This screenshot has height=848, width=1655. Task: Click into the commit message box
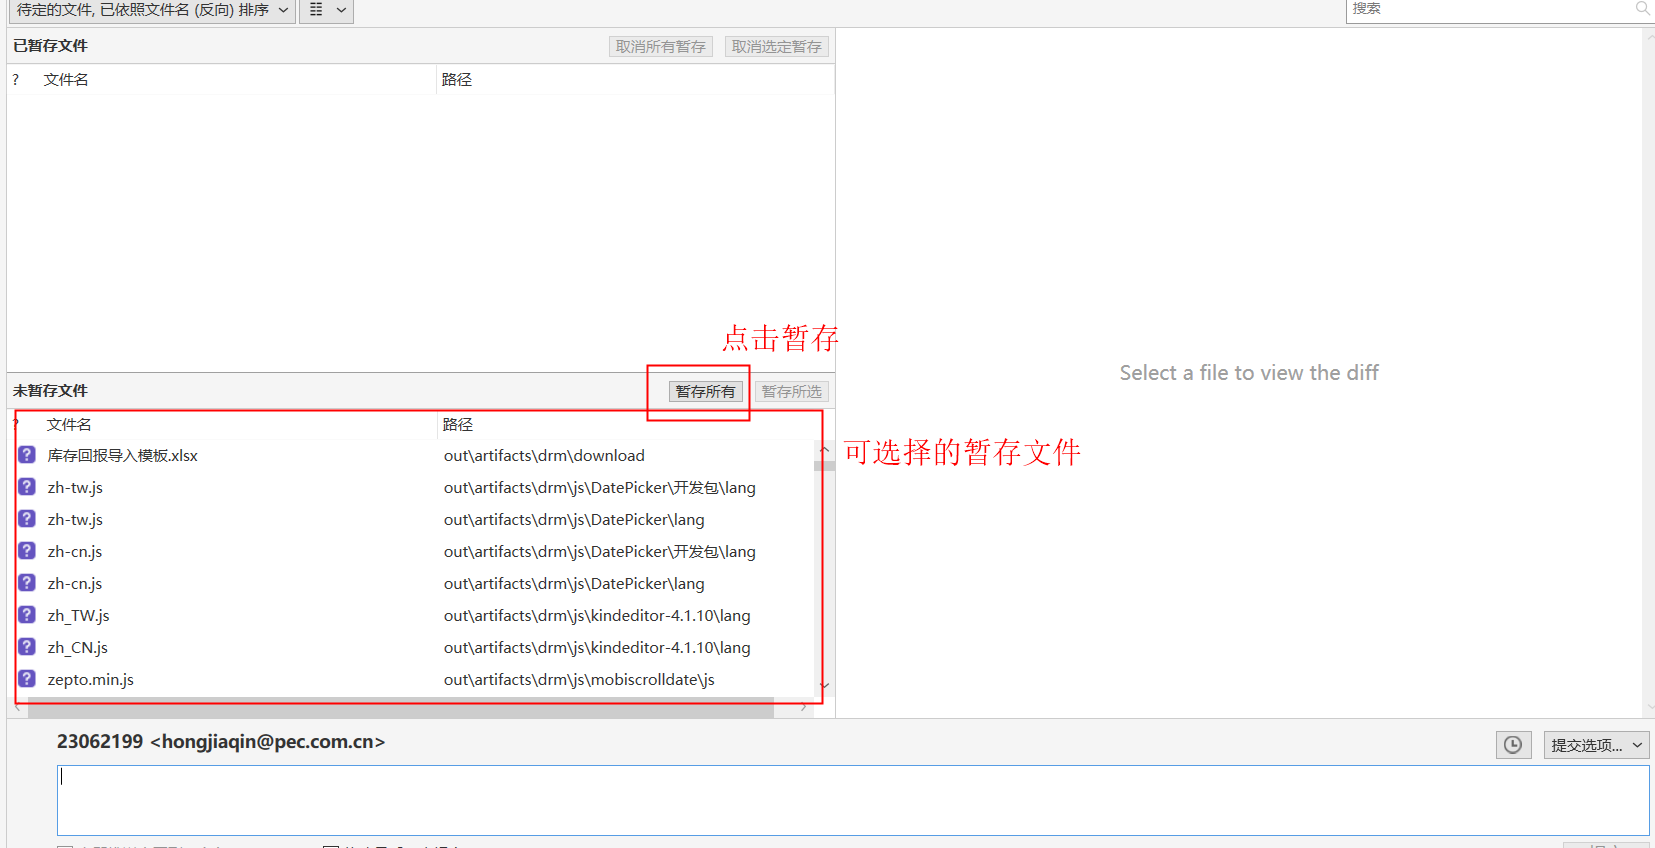click(x=853, y=800)
